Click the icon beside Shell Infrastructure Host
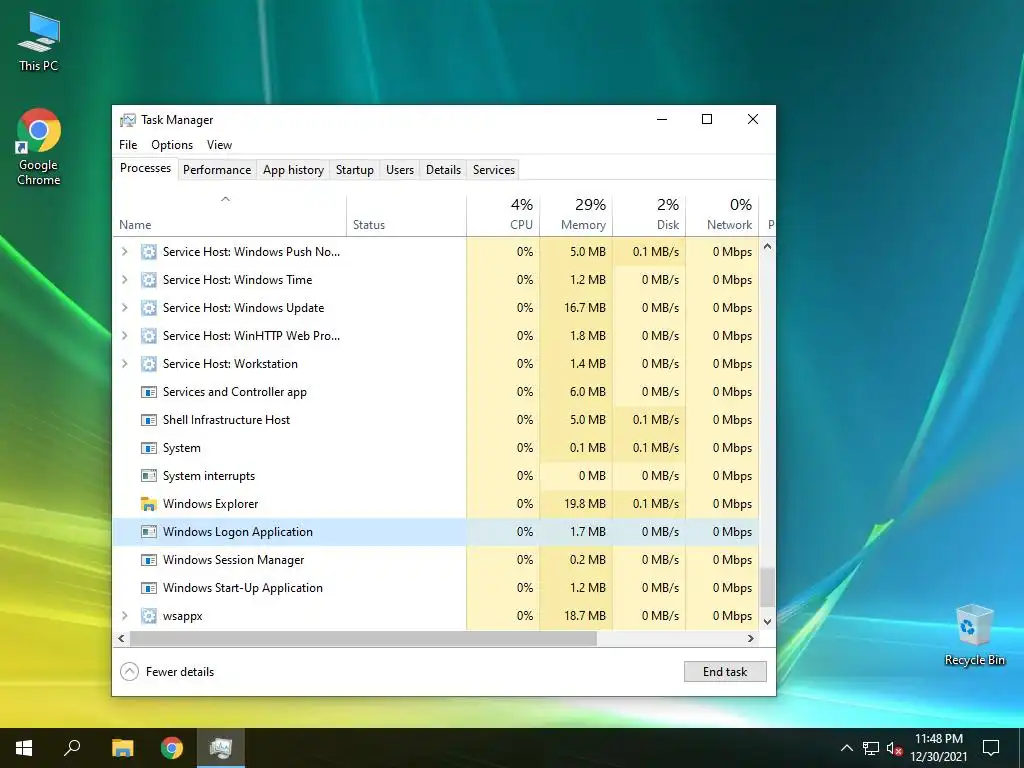Image resolution: width=1024 pixels, height=768 pixels. [x=149, y=420]
